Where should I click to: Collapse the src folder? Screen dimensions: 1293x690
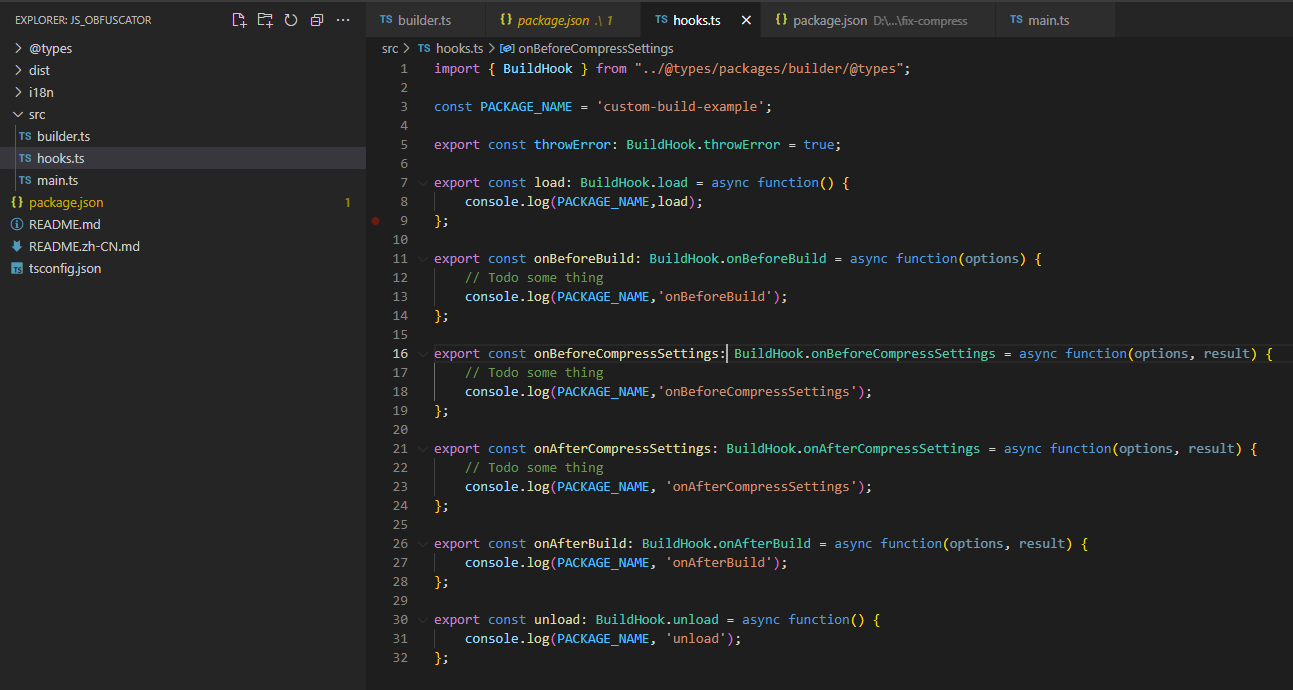(37, 114)
